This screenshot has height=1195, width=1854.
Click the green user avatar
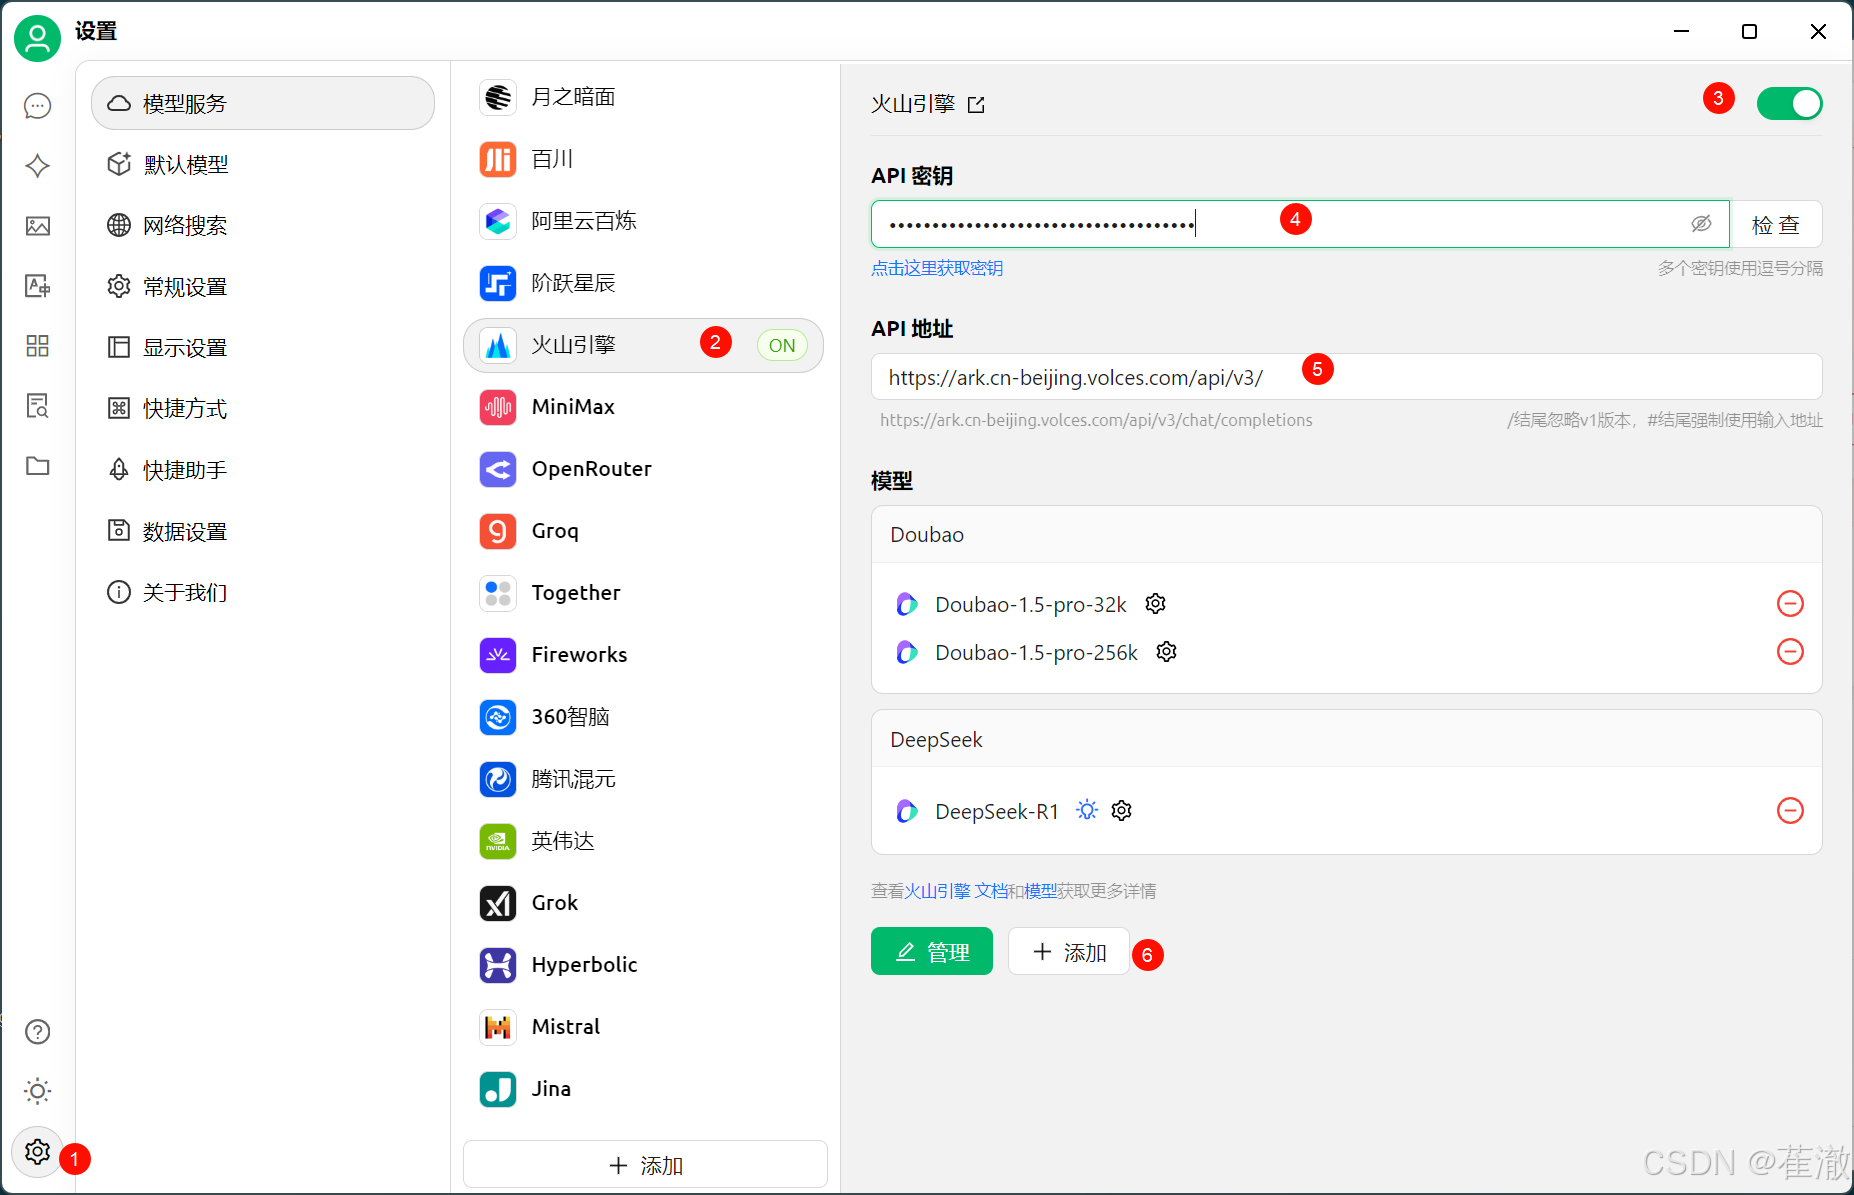(x=38, y=38)
